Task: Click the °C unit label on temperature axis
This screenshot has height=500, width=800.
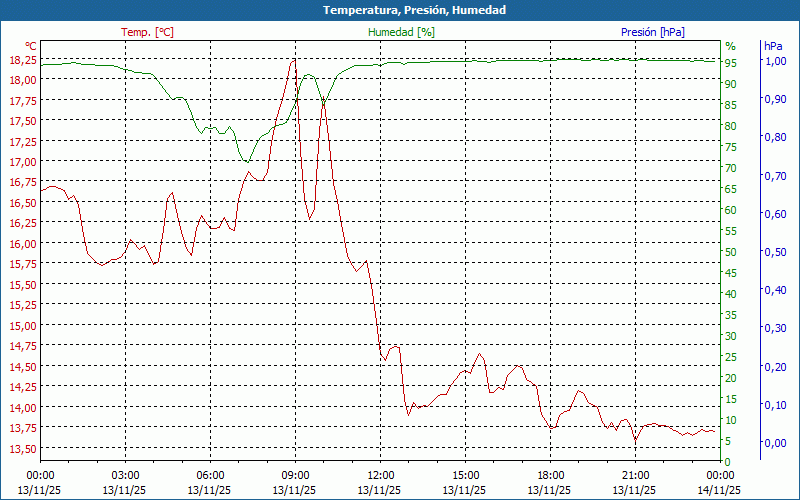Action: (x=31, y=46)
